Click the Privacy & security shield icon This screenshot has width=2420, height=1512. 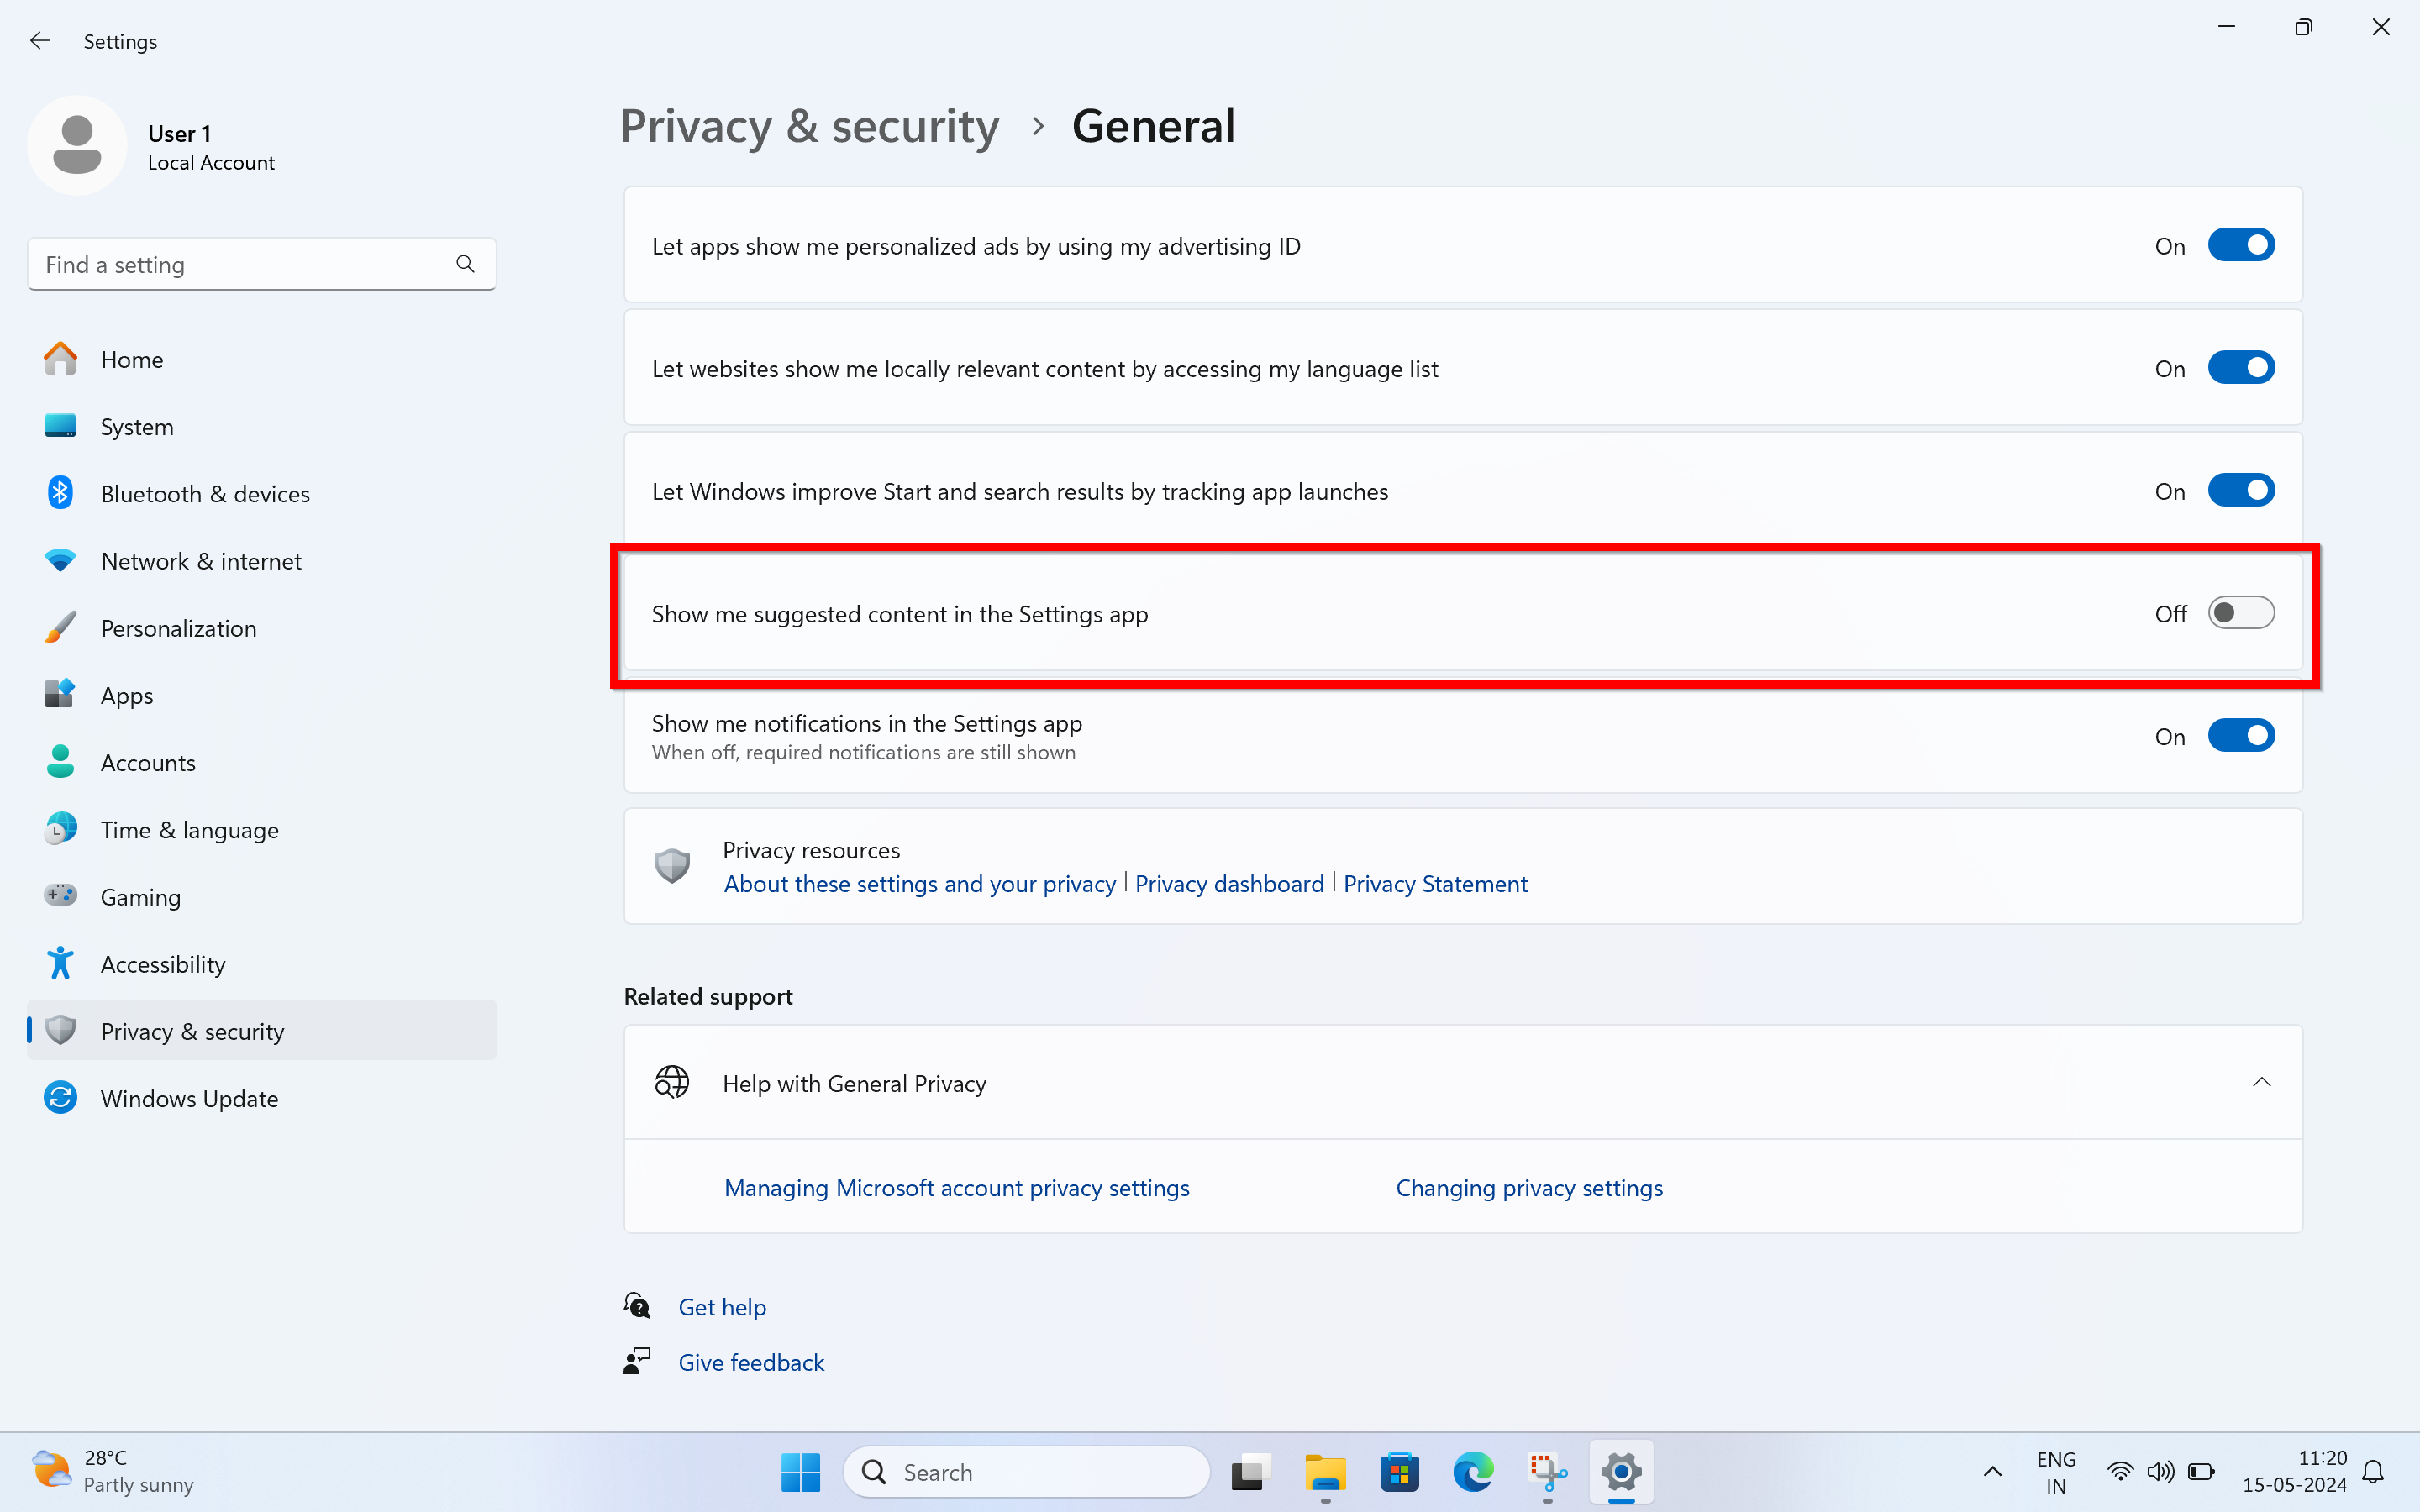pos(60,1030)
